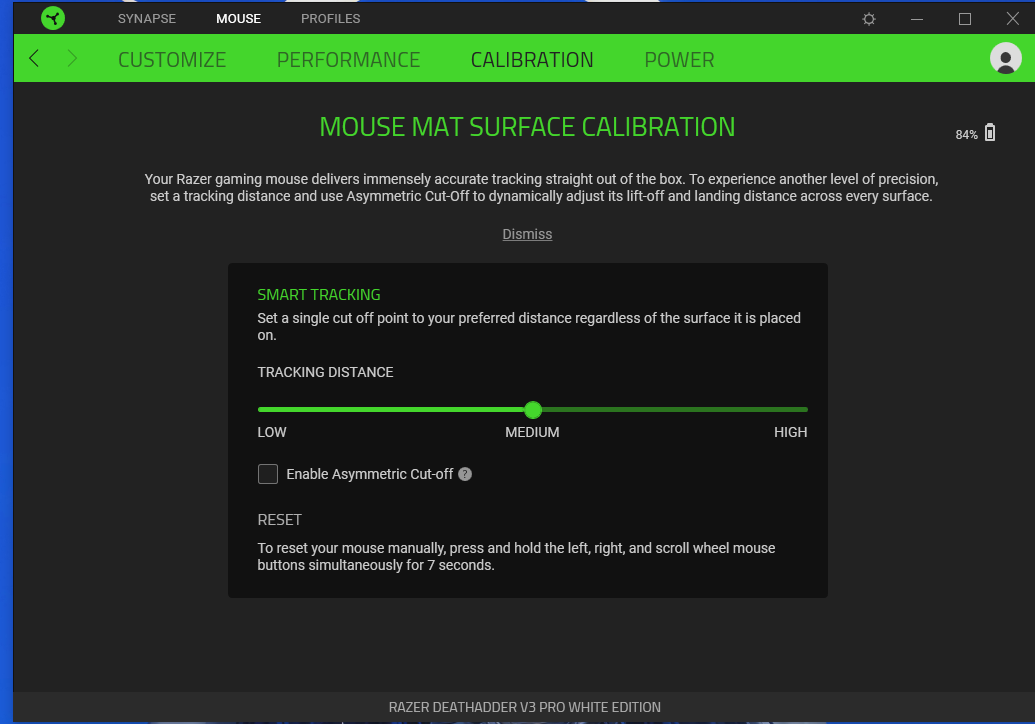Go back with the left arrow
Image resolution: width=1035 pixels, height=724 pixels.
click(x=34, y=59)
